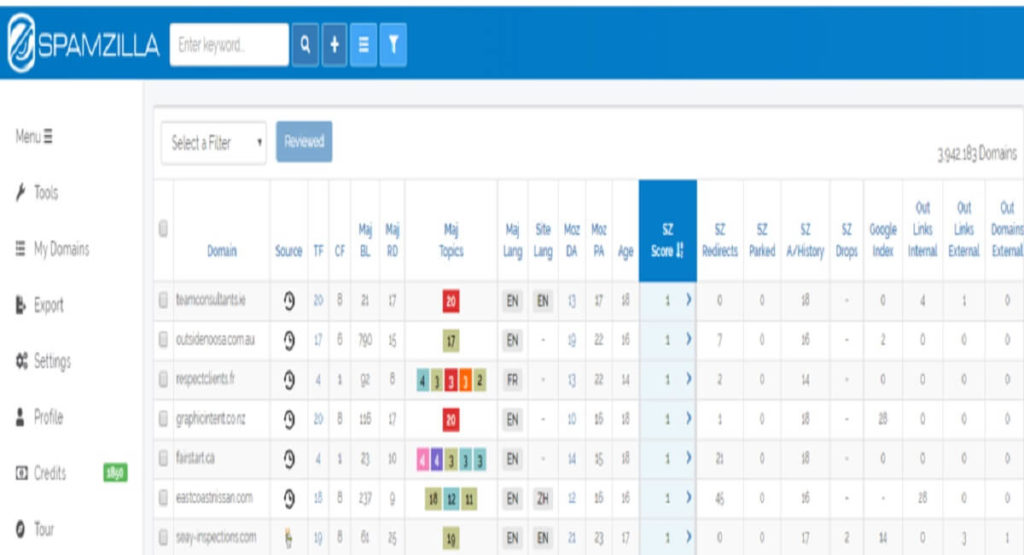The width and height of the screenshot is (1024, 555).
Task: Expand SZ Score arrow for respectclients.fr
Action: (x=688, y=379)
